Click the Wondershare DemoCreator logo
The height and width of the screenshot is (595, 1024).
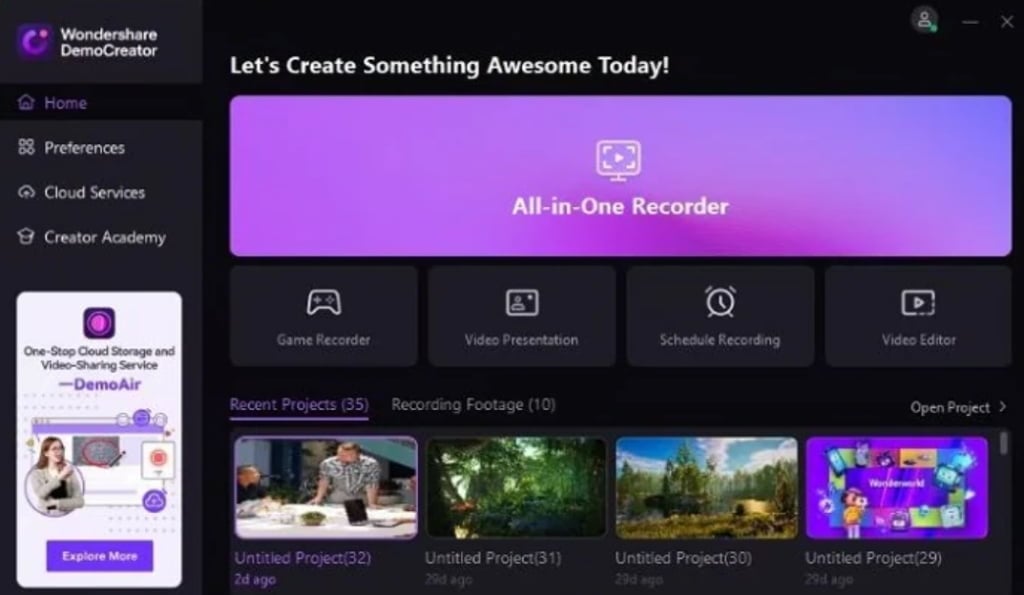click(34, 41)
